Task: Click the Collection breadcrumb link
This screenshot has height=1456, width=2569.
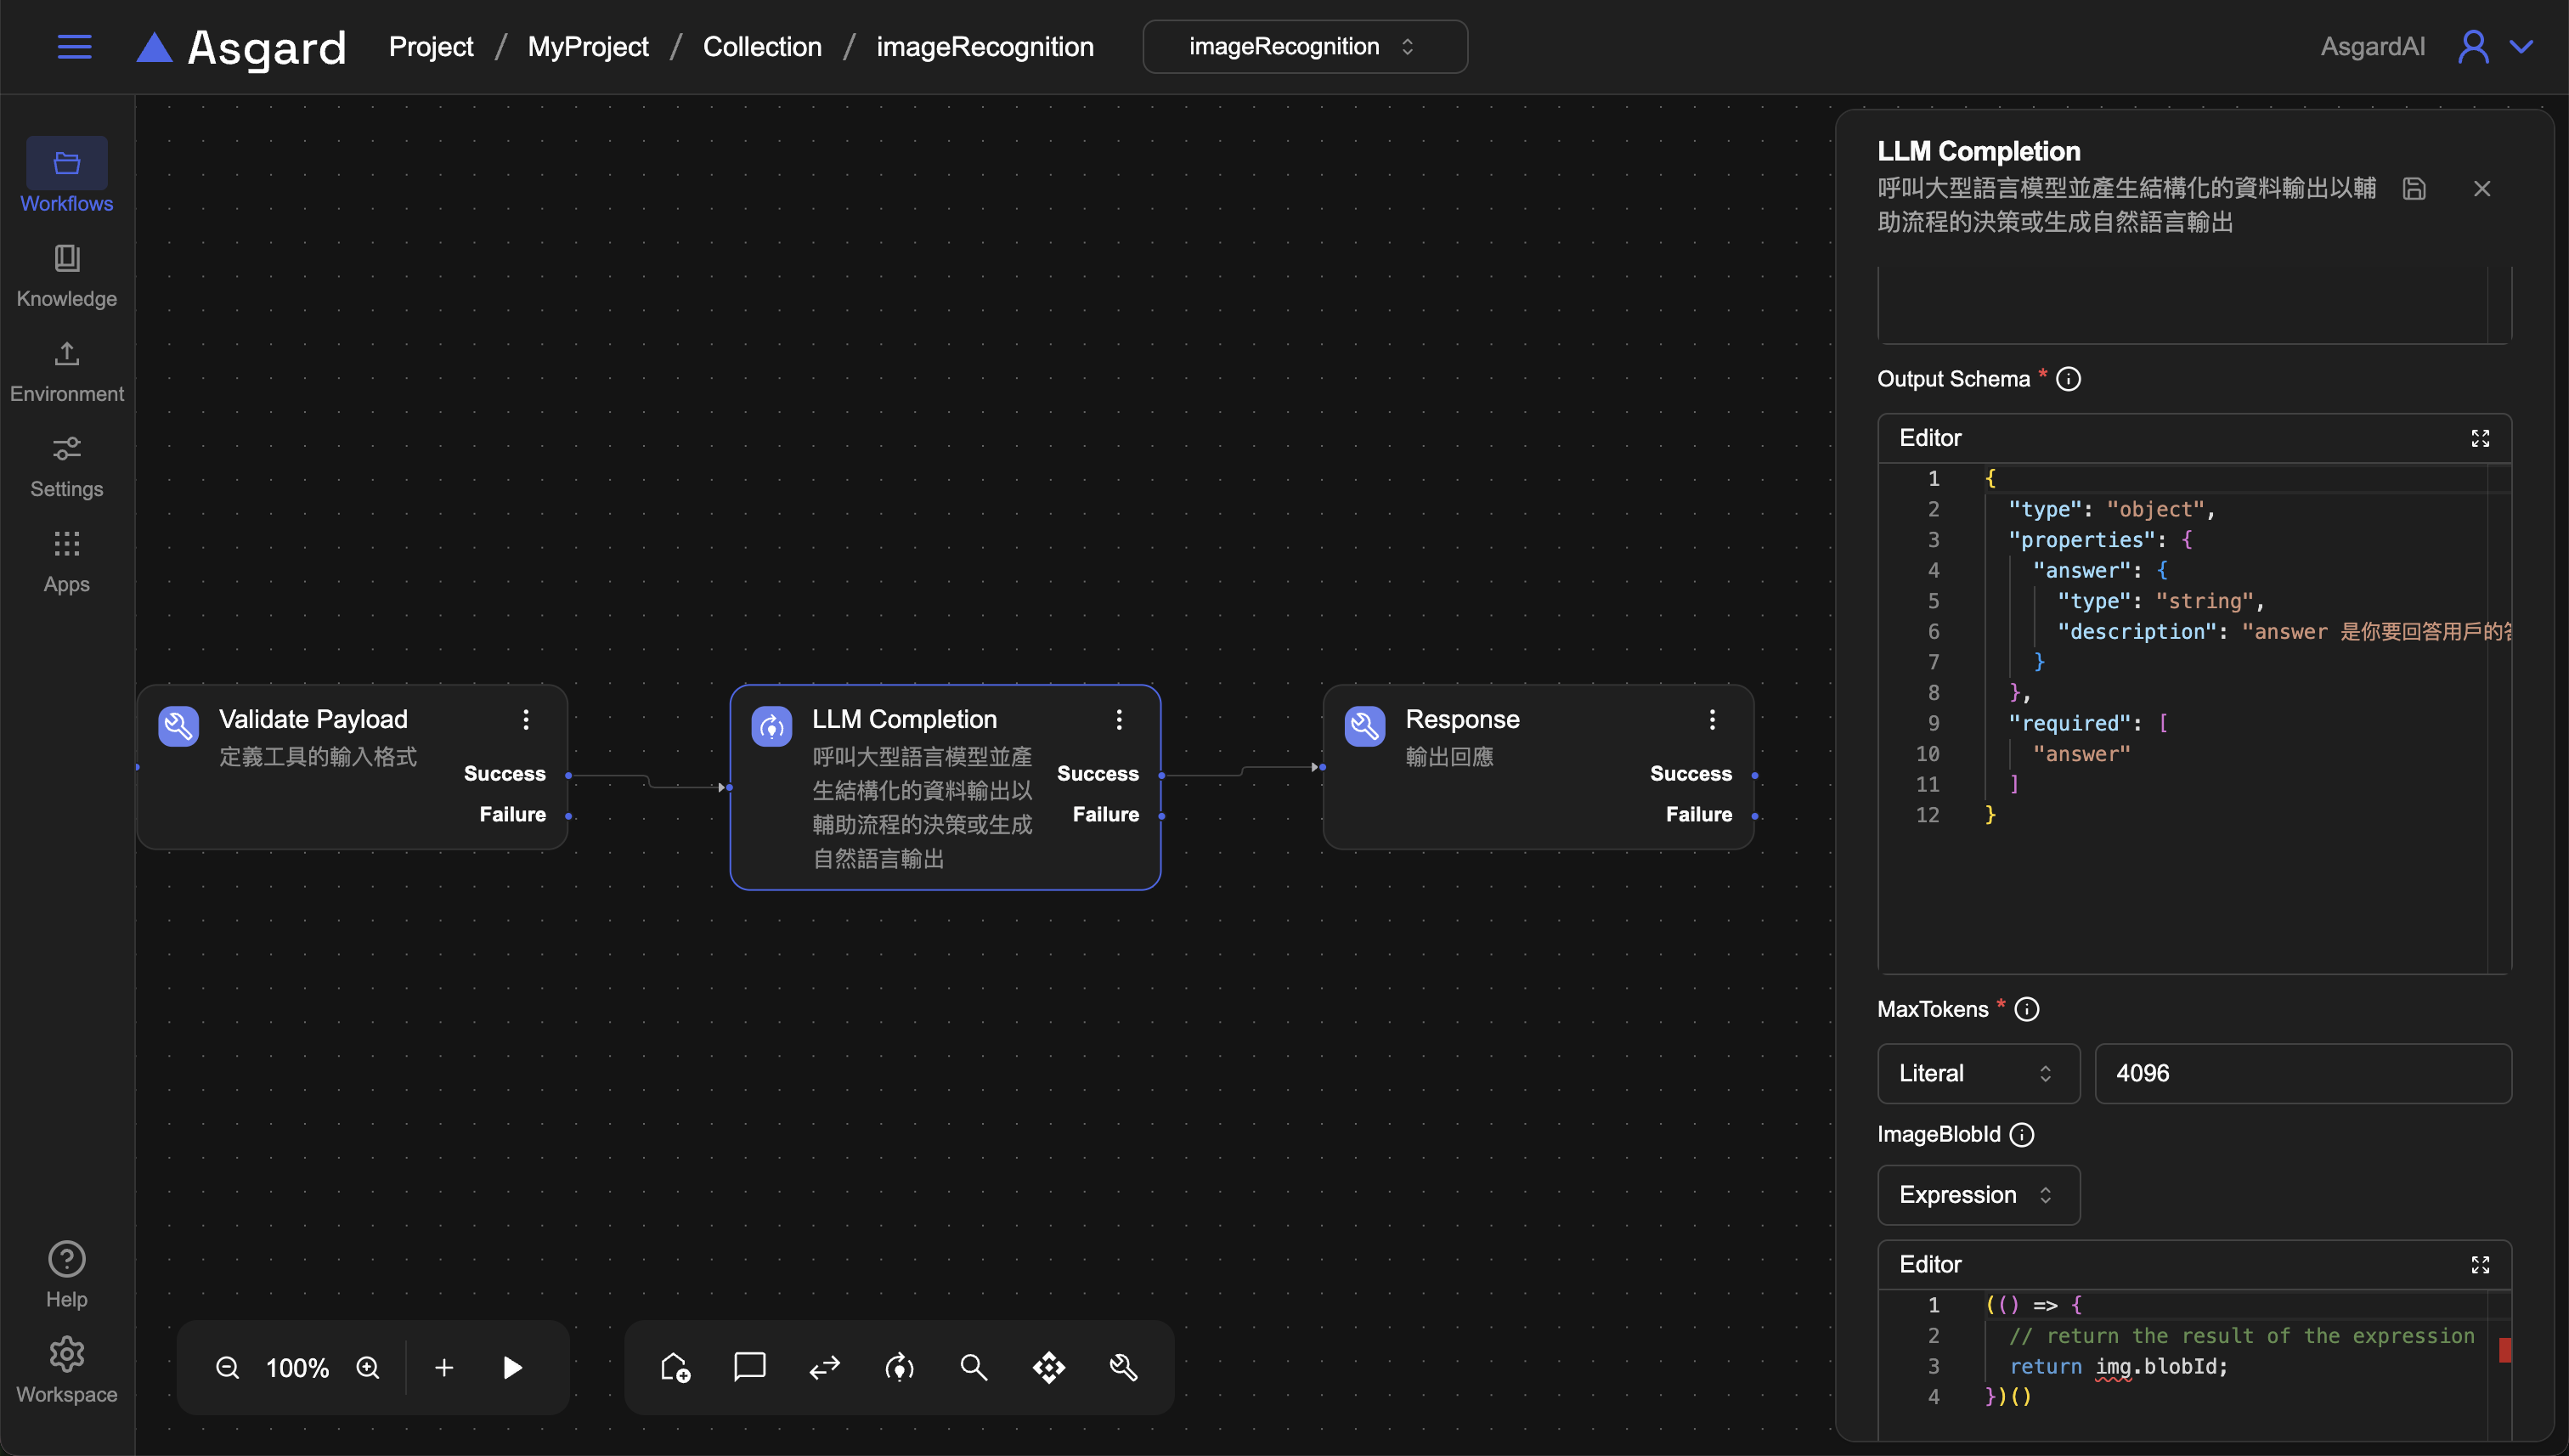Action: pyautogui.click(x=761, y=47)
